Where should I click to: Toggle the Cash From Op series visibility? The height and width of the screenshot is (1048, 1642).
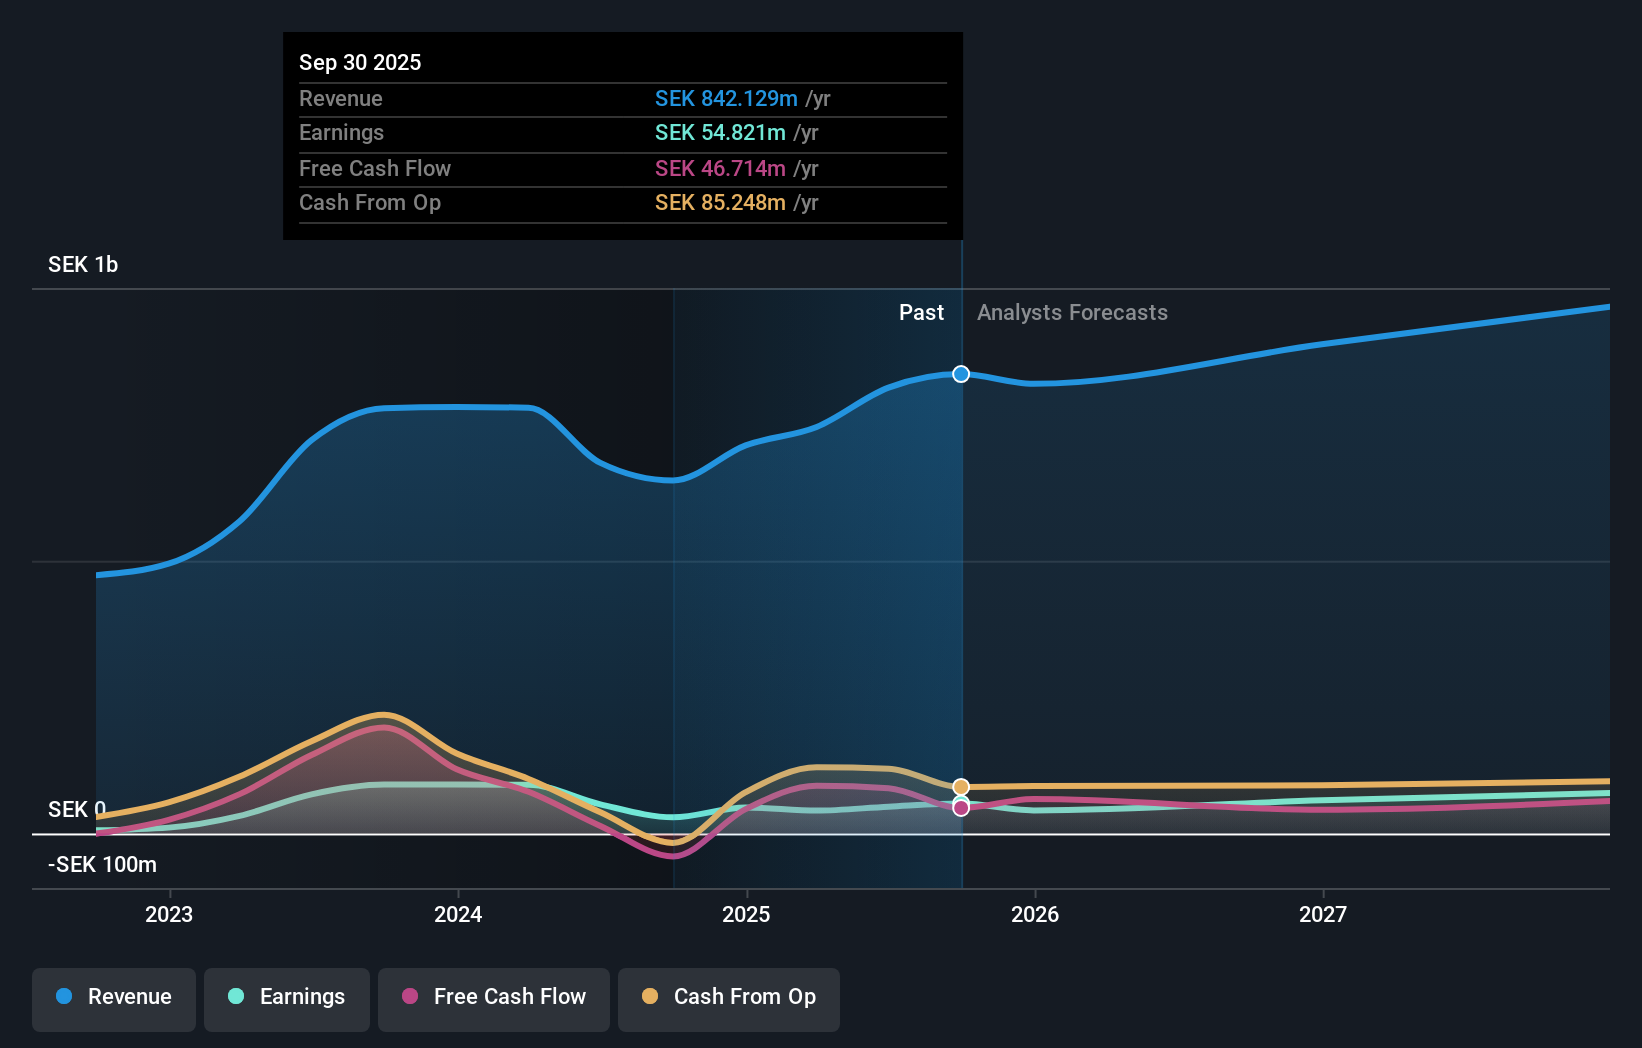pyautogui.click(x=729, y=997)
